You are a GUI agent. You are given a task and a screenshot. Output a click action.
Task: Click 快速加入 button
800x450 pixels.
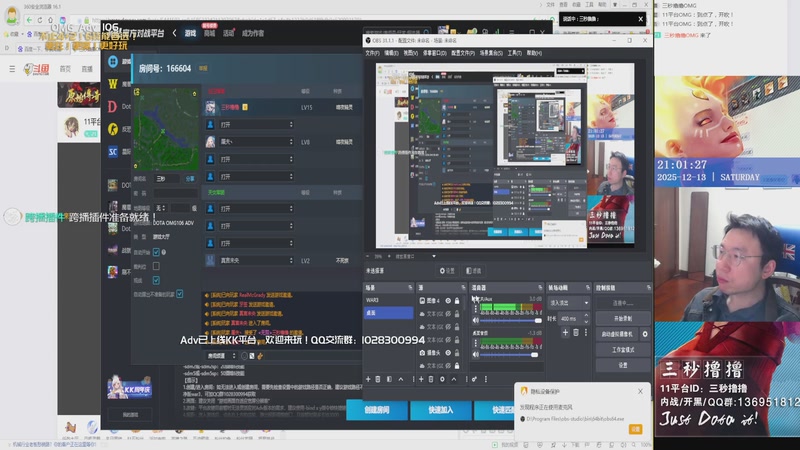441,410
